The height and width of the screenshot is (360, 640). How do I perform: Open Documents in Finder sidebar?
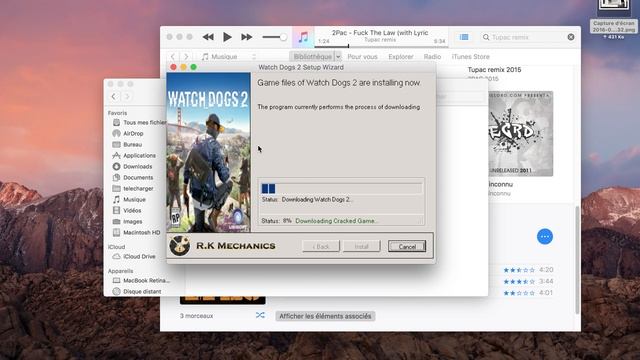pyautogui.click(x=133, y=178)
